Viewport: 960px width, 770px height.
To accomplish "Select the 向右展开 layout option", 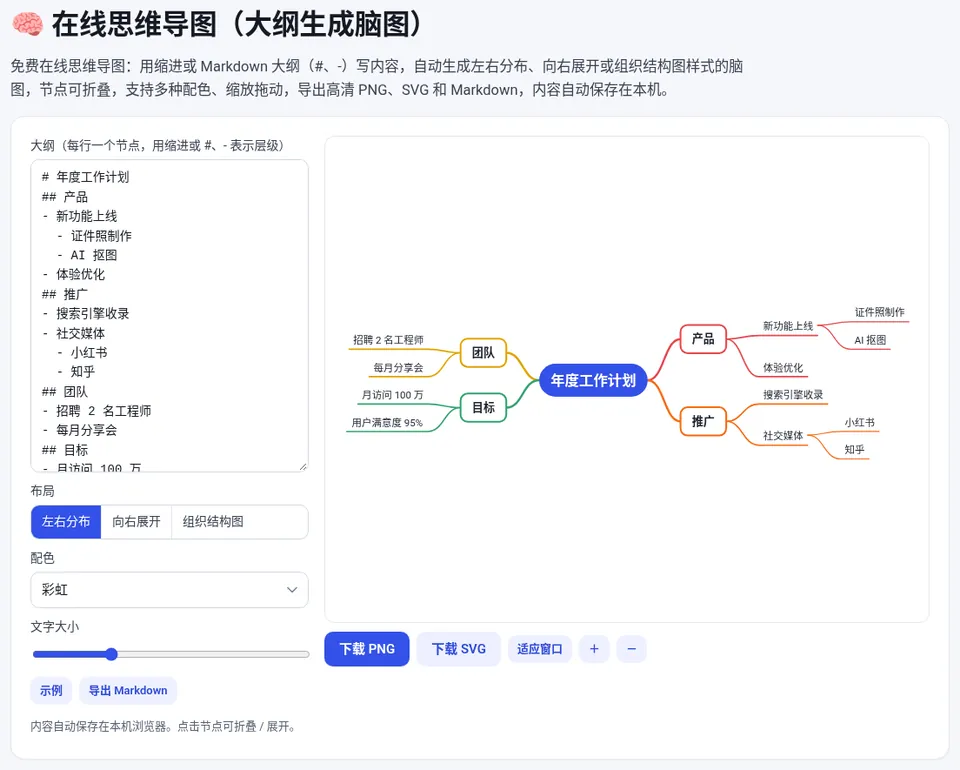I will tap(137, 521).
